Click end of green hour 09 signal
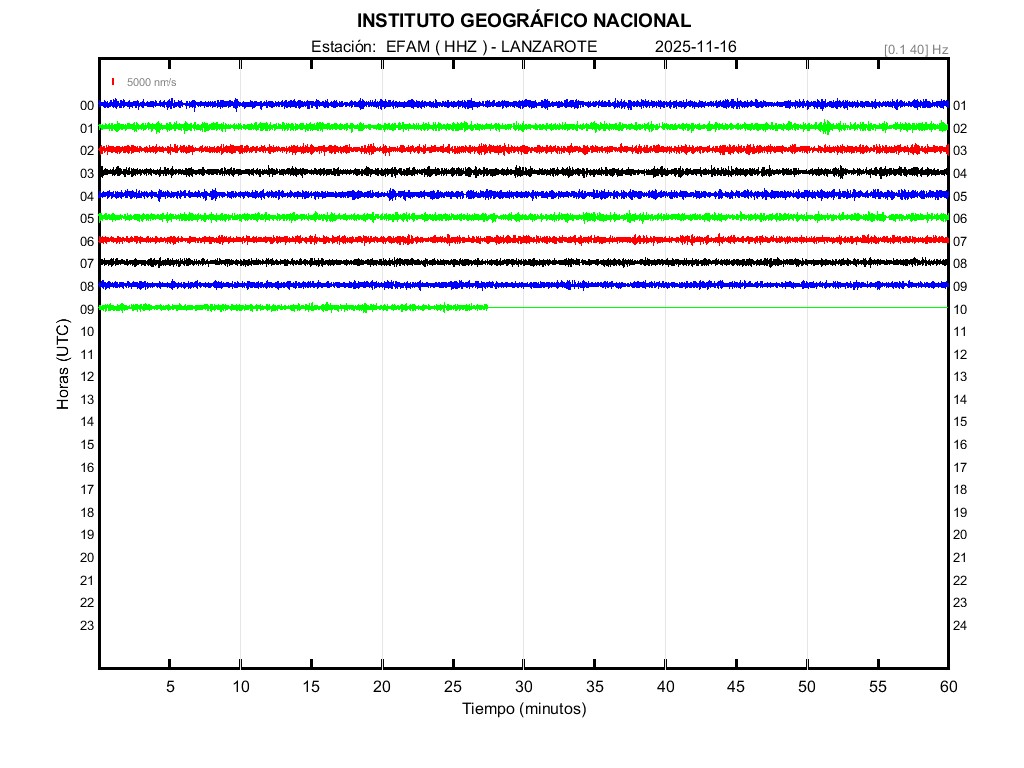The image size is (1024, 768). [x=487, y=307]
